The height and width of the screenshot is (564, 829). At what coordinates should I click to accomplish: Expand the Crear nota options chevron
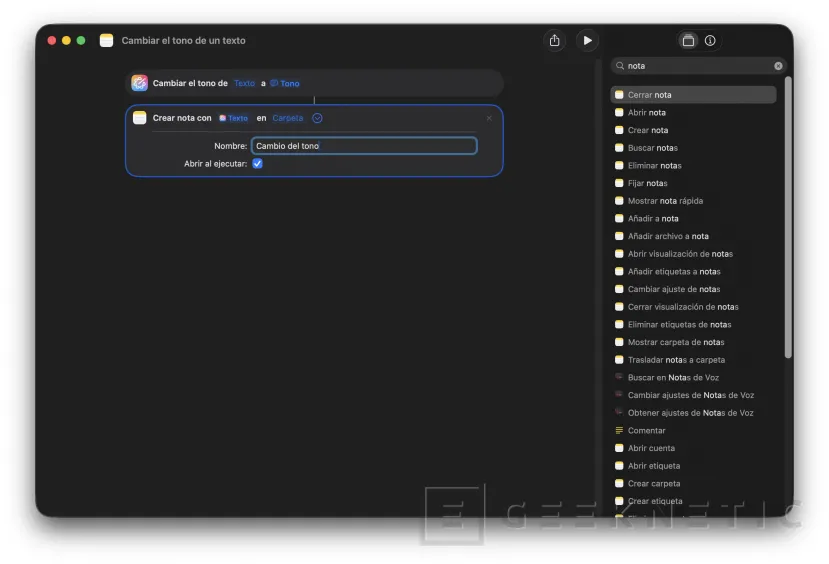(317, 118)
